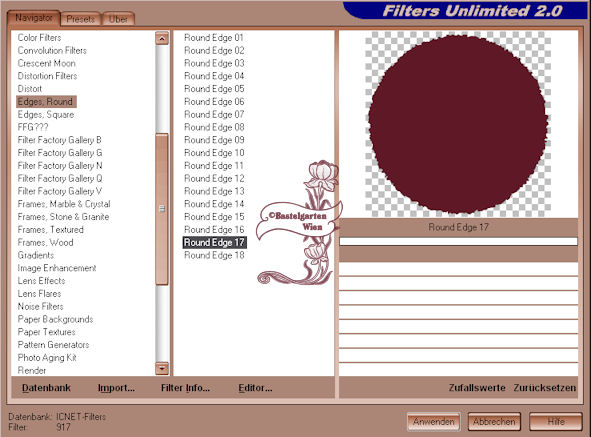Viewport: 591px width, 437px height.
Task: Open the Datenbank menu
Action: (46, 388)
